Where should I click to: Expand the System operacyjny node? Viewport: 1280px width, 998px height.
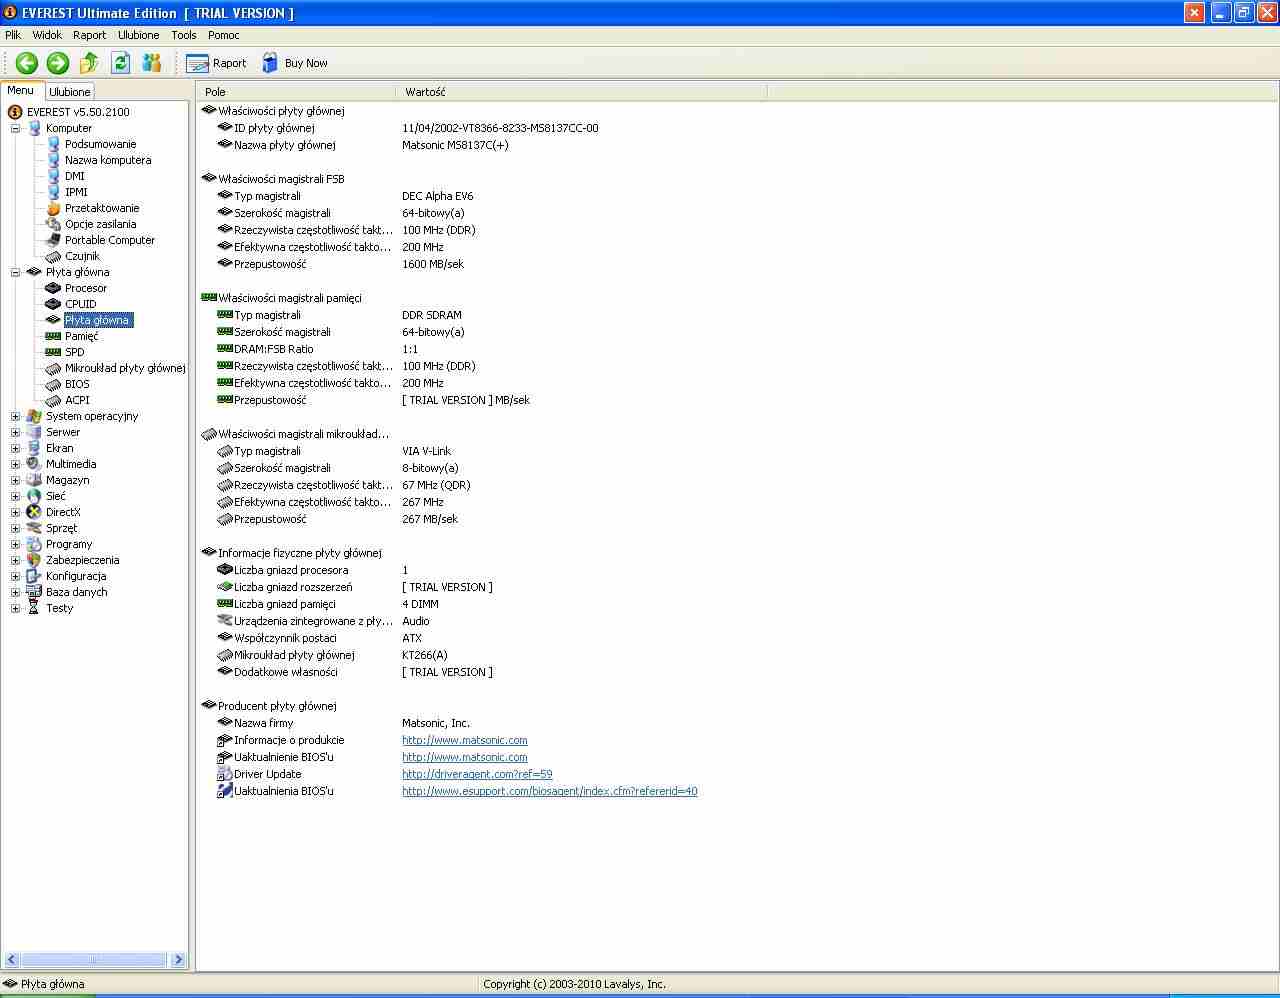coord(15,416)
